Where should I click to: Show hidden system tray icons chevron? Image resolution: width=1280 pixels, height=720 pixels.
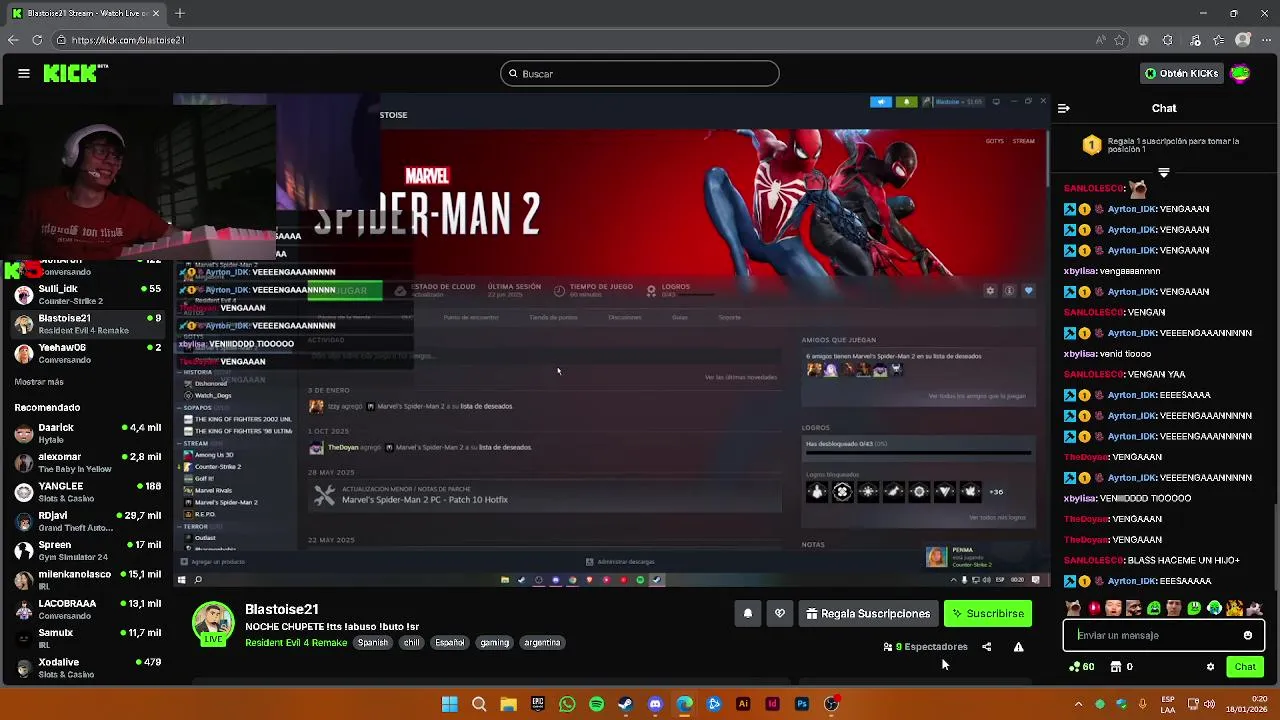click(x=1078, y=704)
